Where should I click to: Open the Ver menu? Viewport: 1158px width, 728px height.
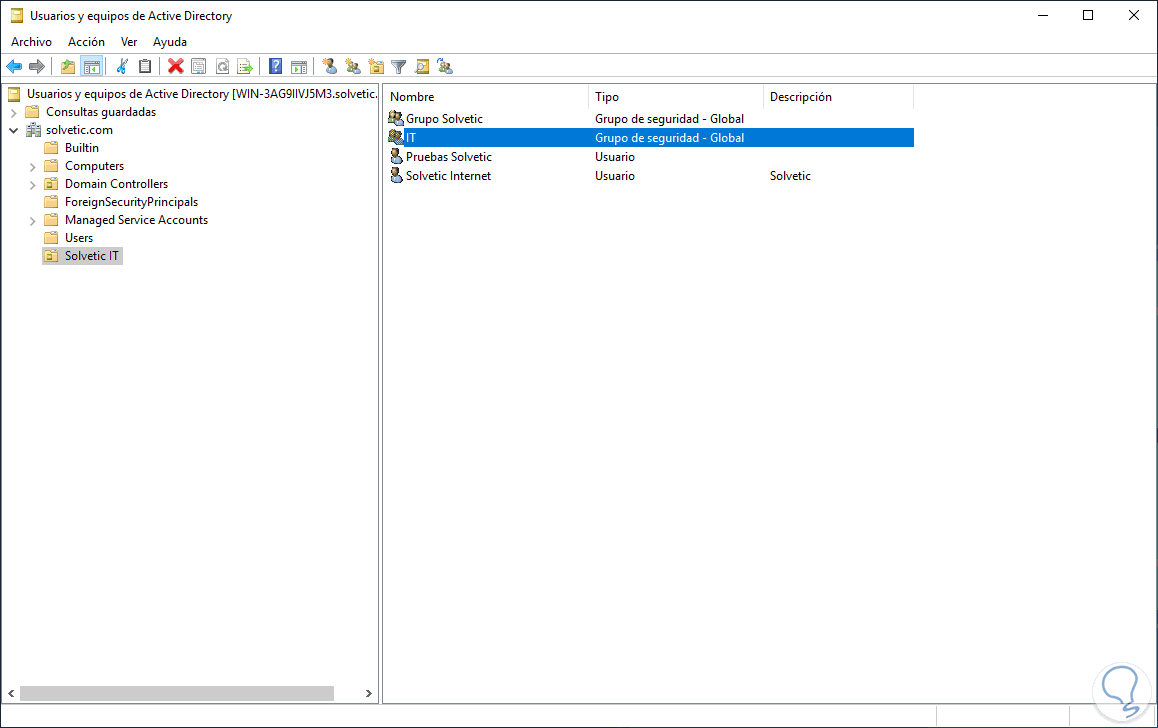coord(129,42)
